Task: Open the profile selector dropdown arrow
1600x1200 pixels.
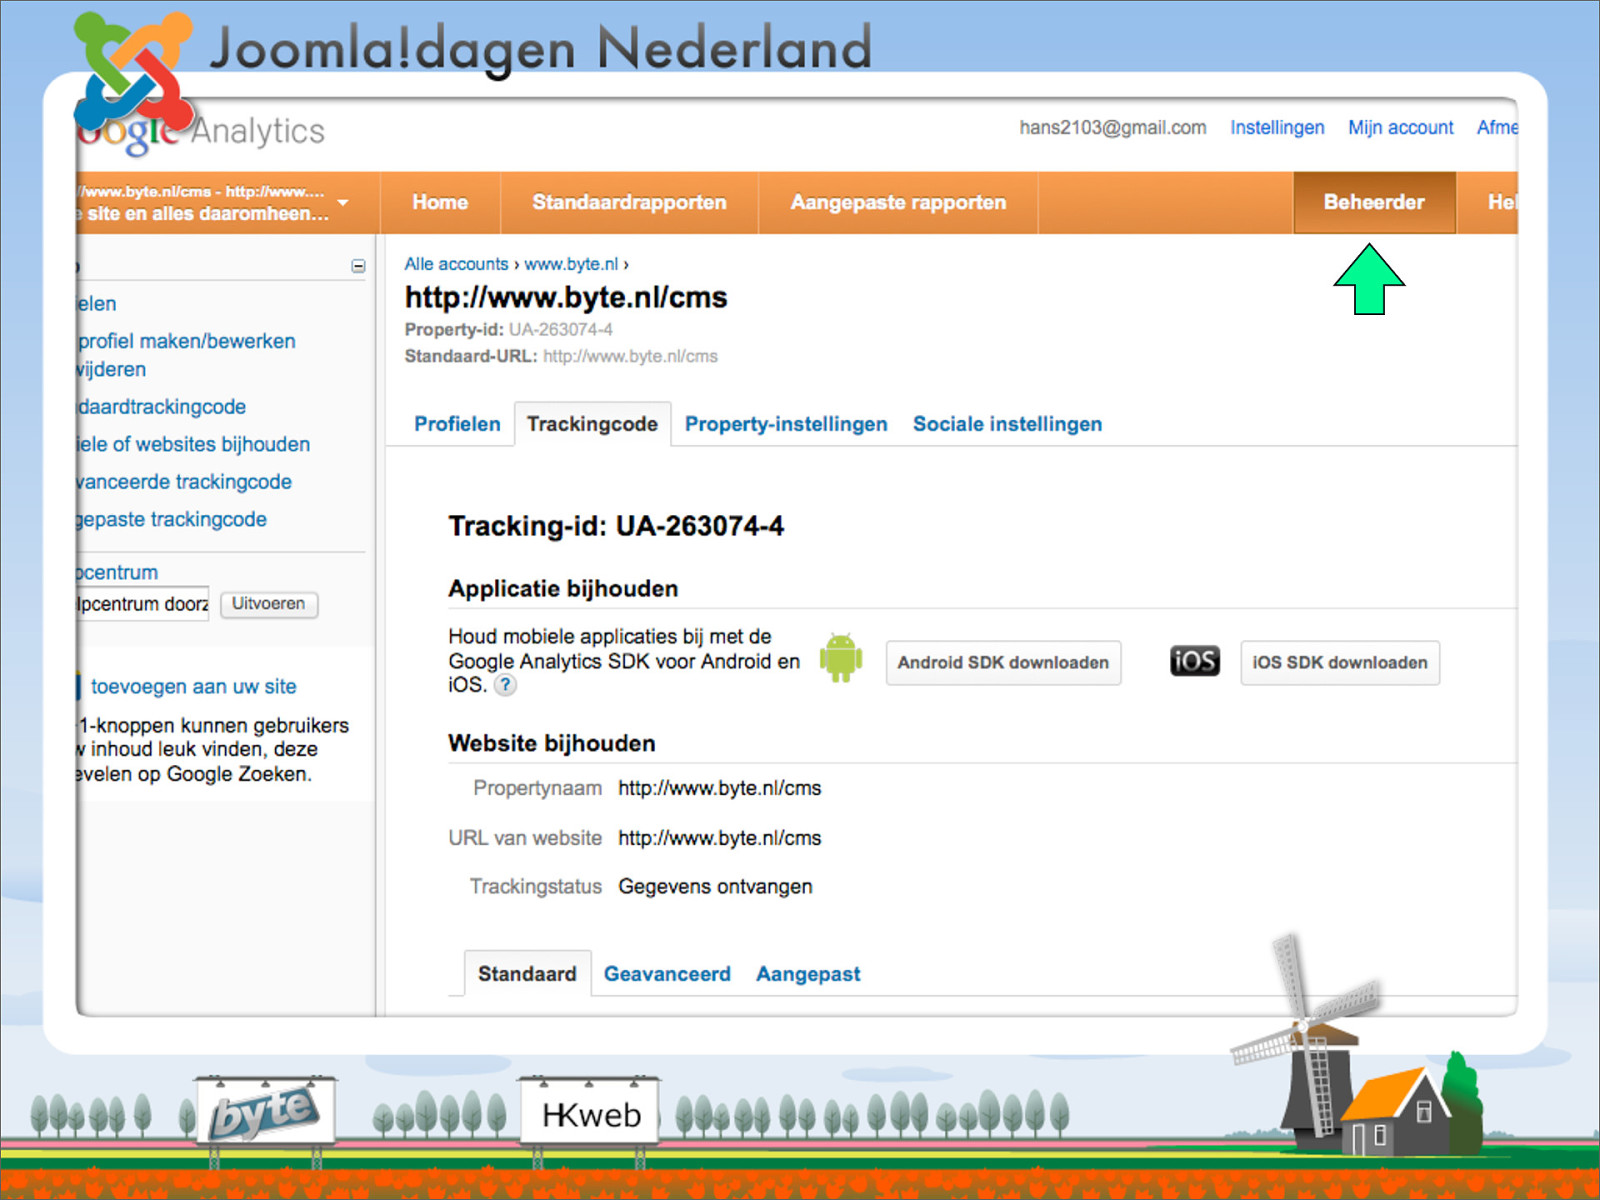Action: 343,202
